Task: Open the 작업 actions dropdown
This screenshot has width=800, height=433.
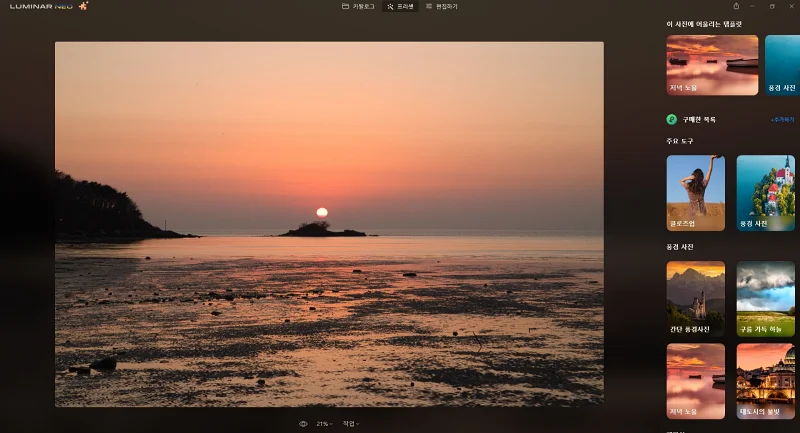Action: tap(351, 424)
